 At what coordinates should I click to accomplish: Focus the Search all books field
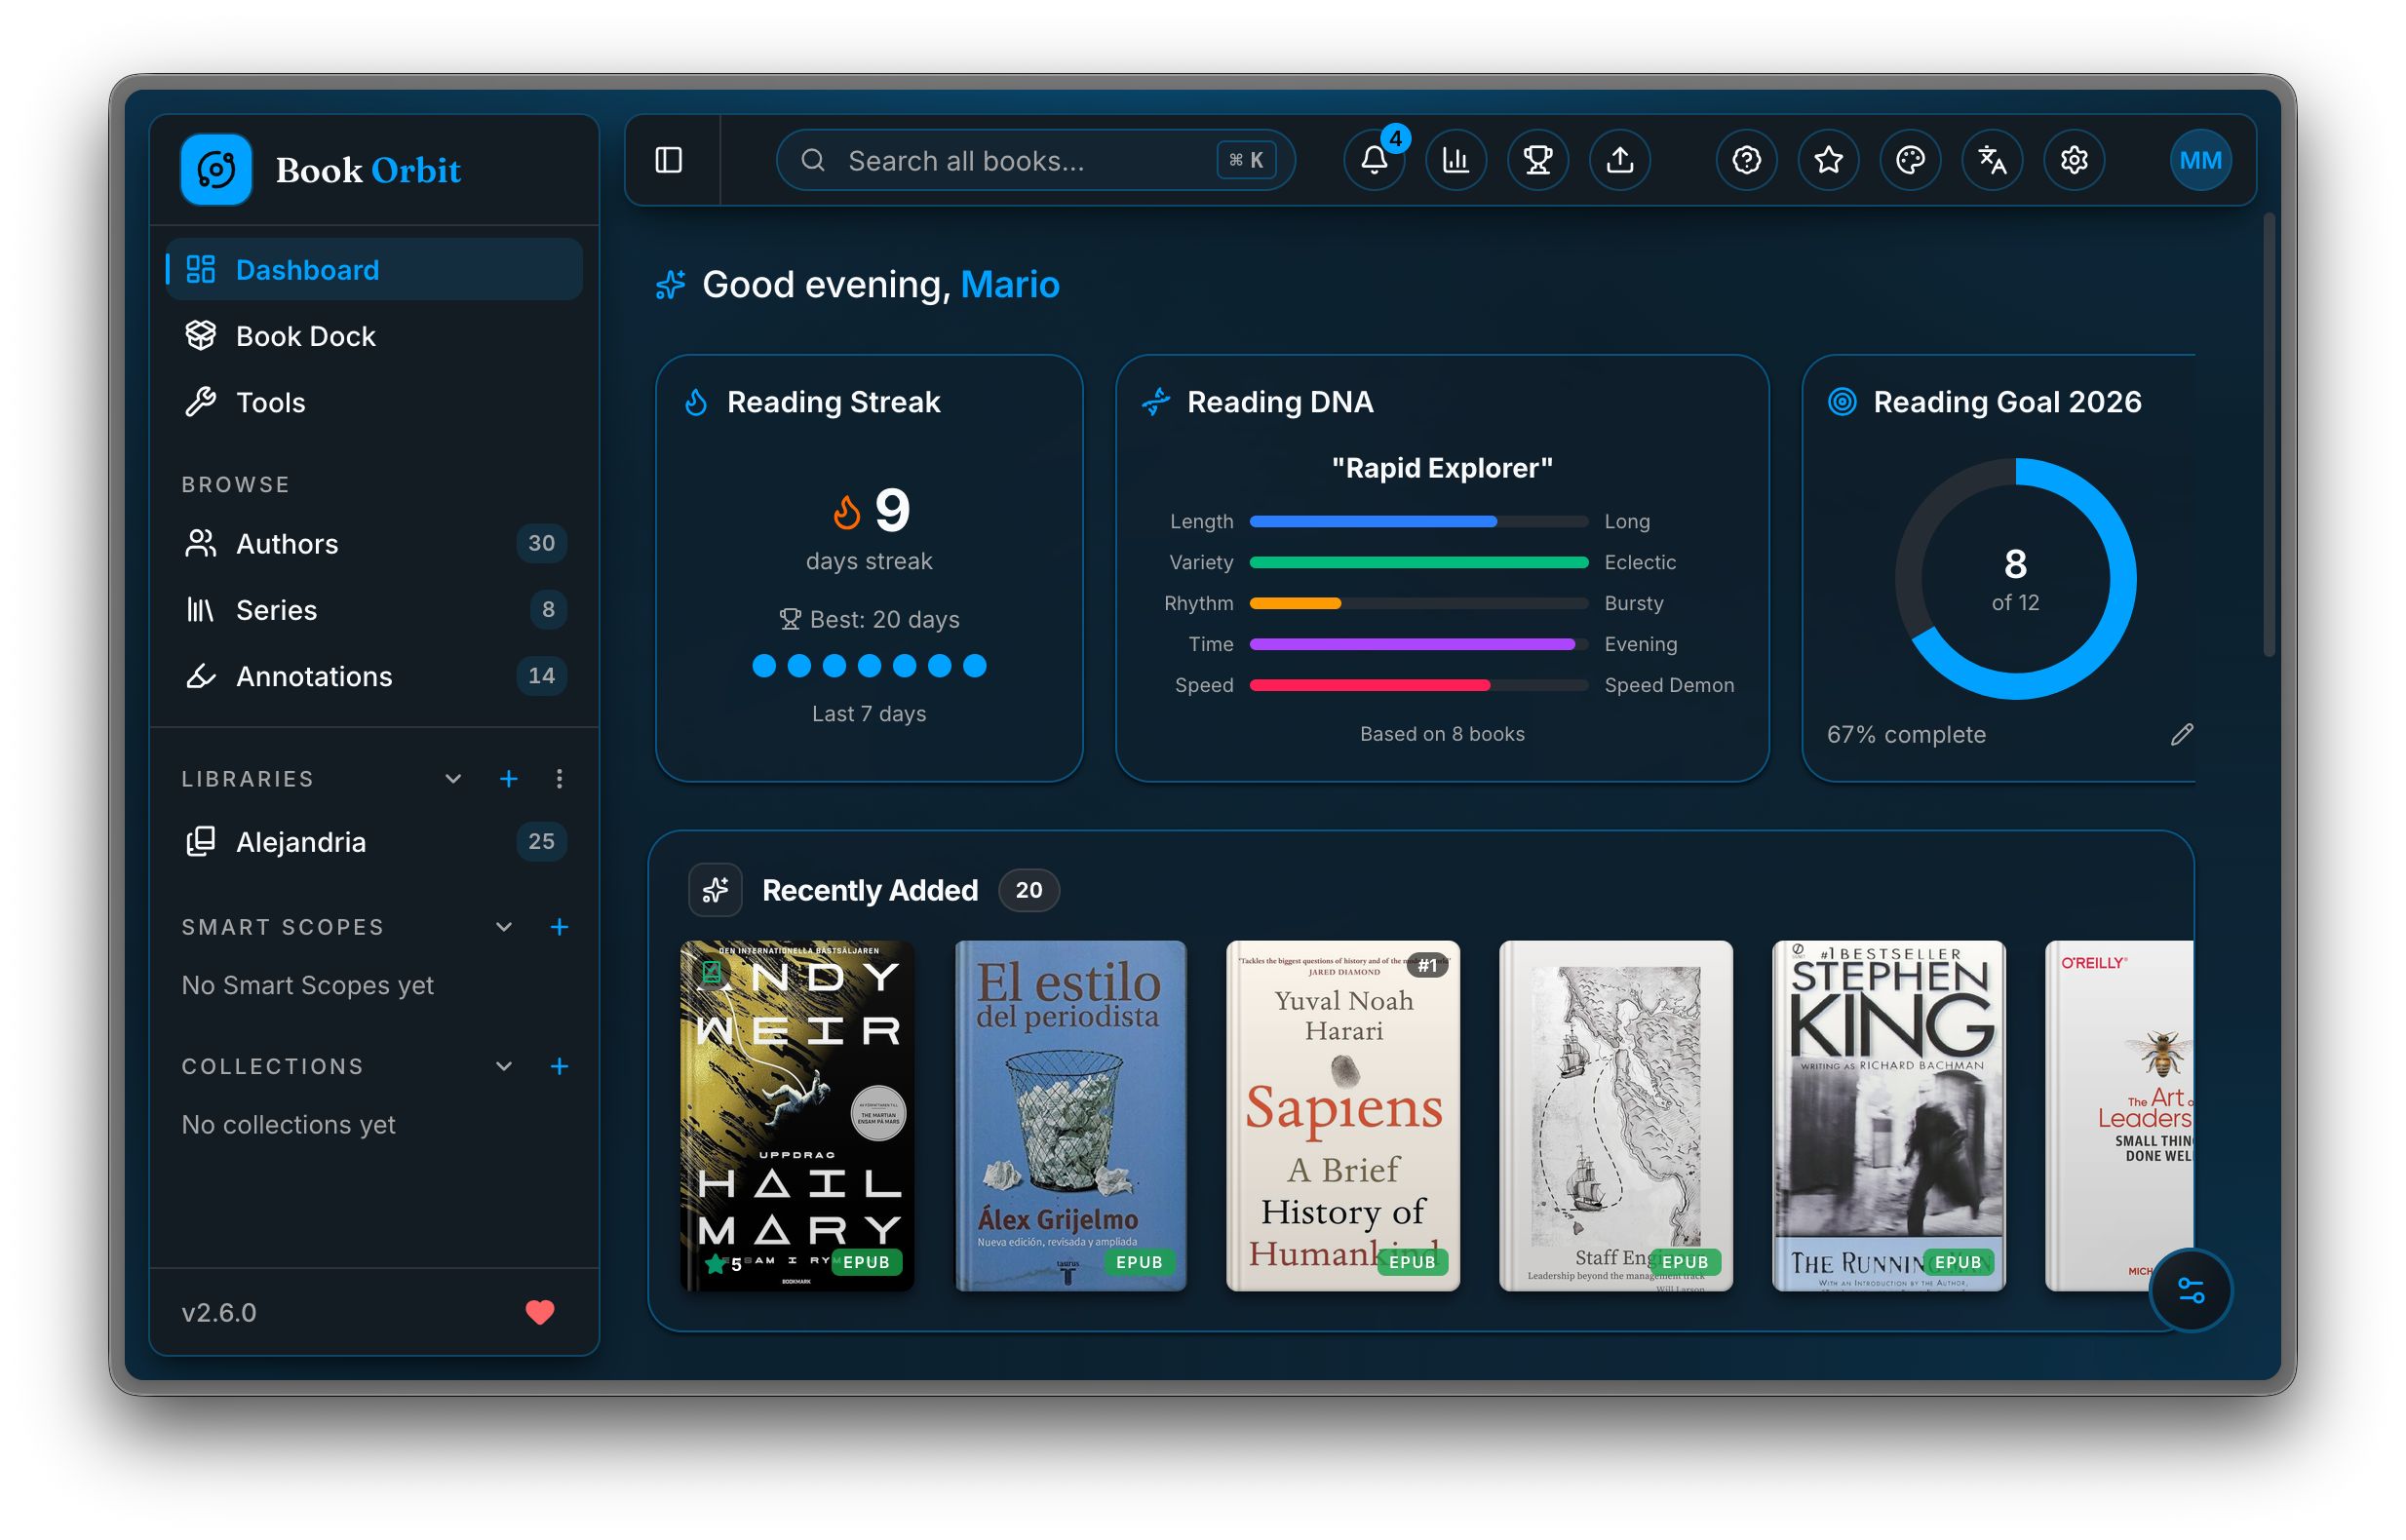coord(1035,160)
